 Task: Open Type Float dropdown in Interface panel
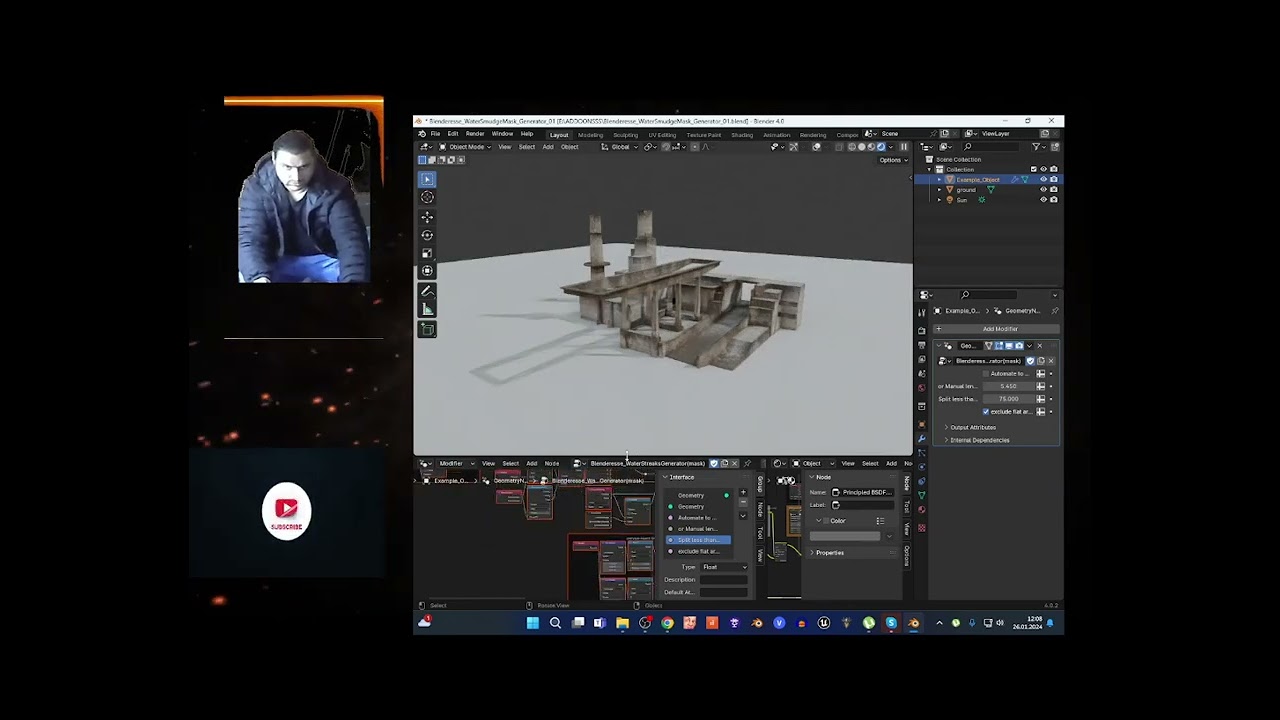(724, 567)
